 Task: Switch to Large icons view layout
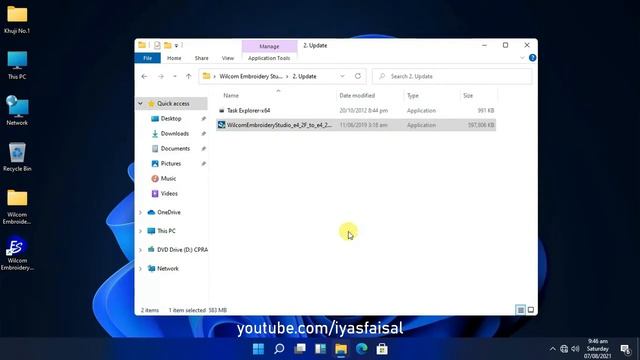pos(531,310)
